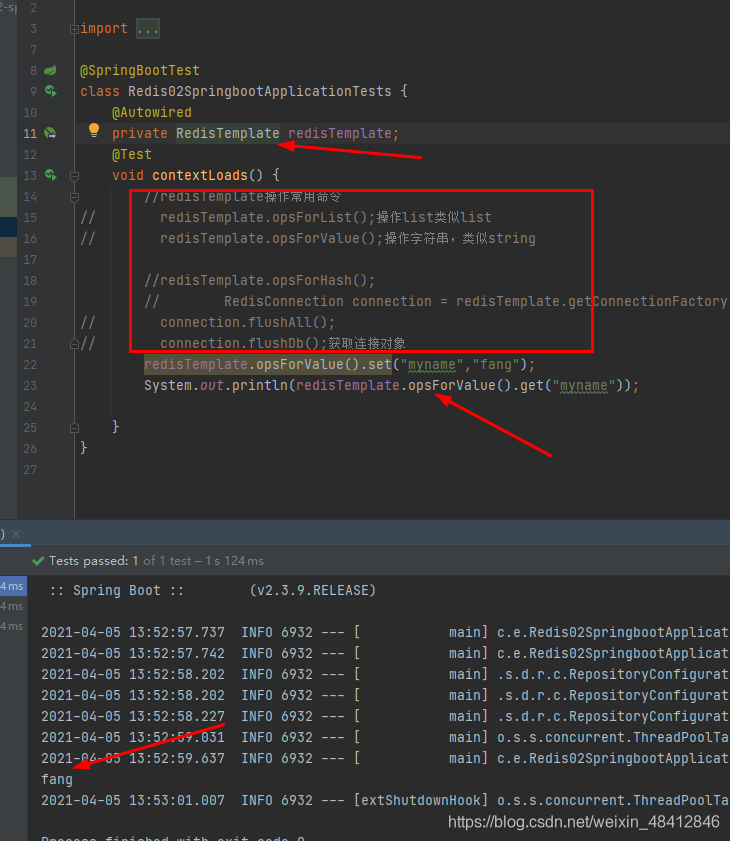Click the autowired bean gutter icon beside redisTemplate field
The height and width of the screenshot is (841, 730).
[50, 133]
